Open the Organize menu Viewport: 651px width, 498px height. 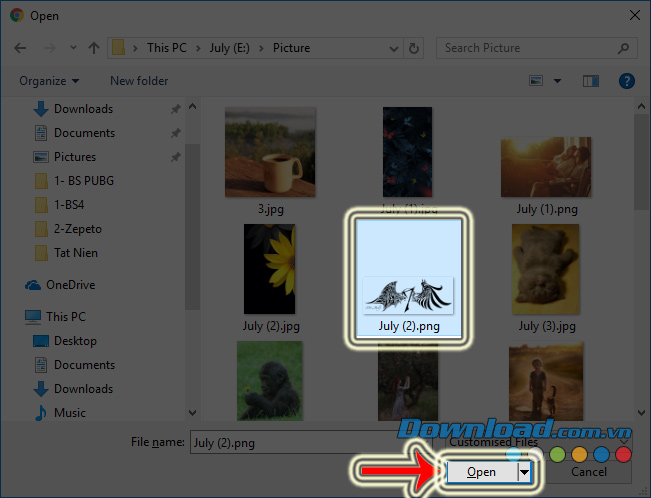(x=49, y=81)
